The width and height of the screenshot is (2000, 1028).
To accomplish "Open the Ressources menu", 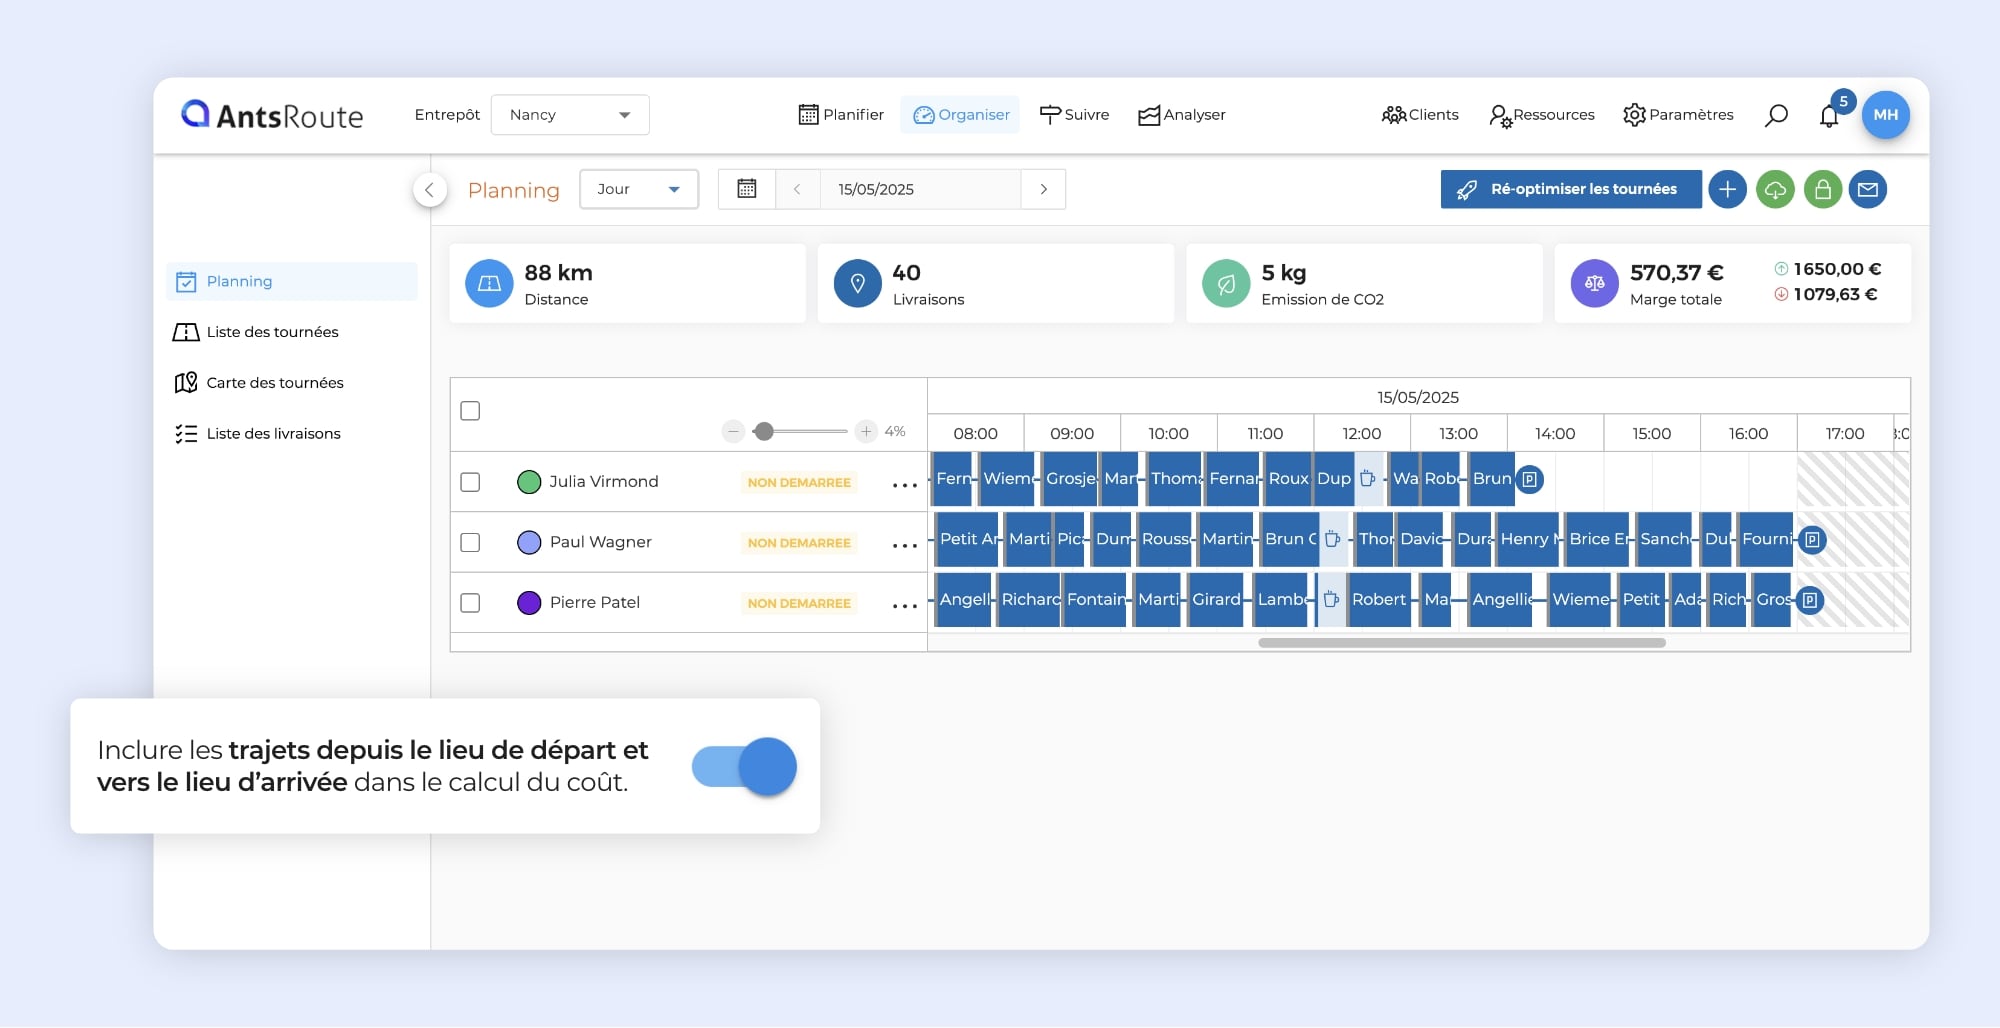I will [x=1541, y=115].
